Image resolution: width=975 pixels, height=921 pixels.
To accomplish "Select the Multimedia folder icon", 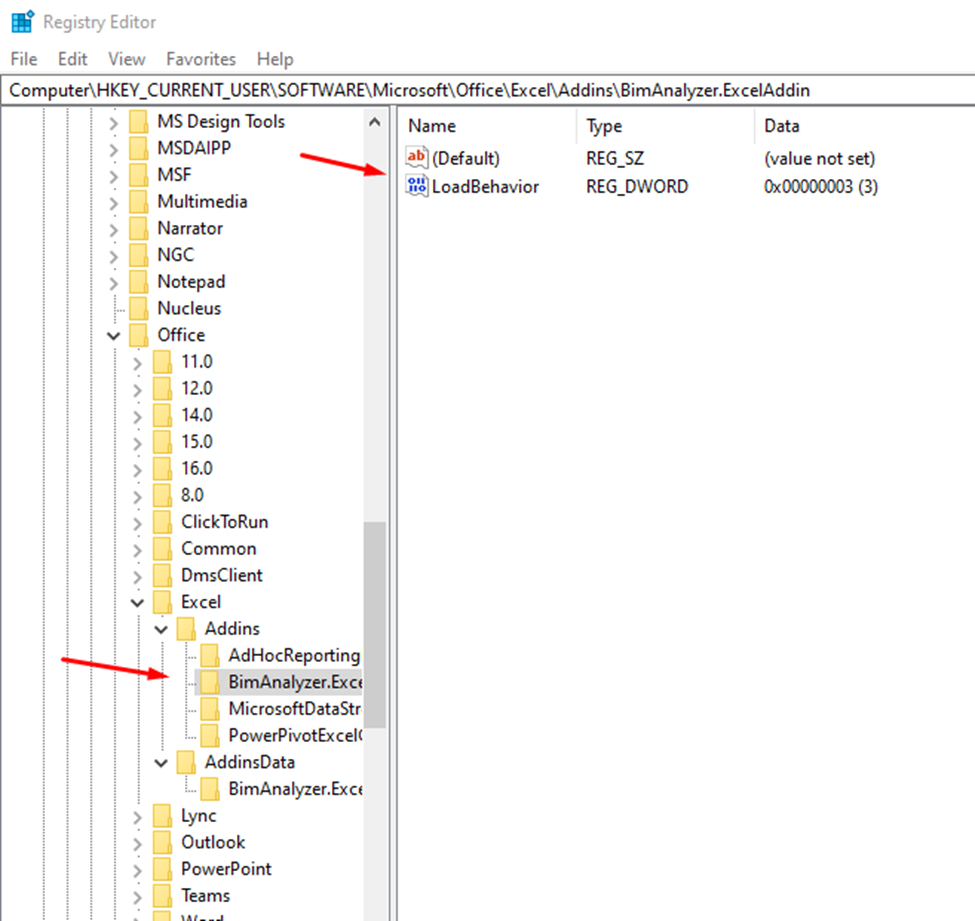I will [x=139, y=202].
